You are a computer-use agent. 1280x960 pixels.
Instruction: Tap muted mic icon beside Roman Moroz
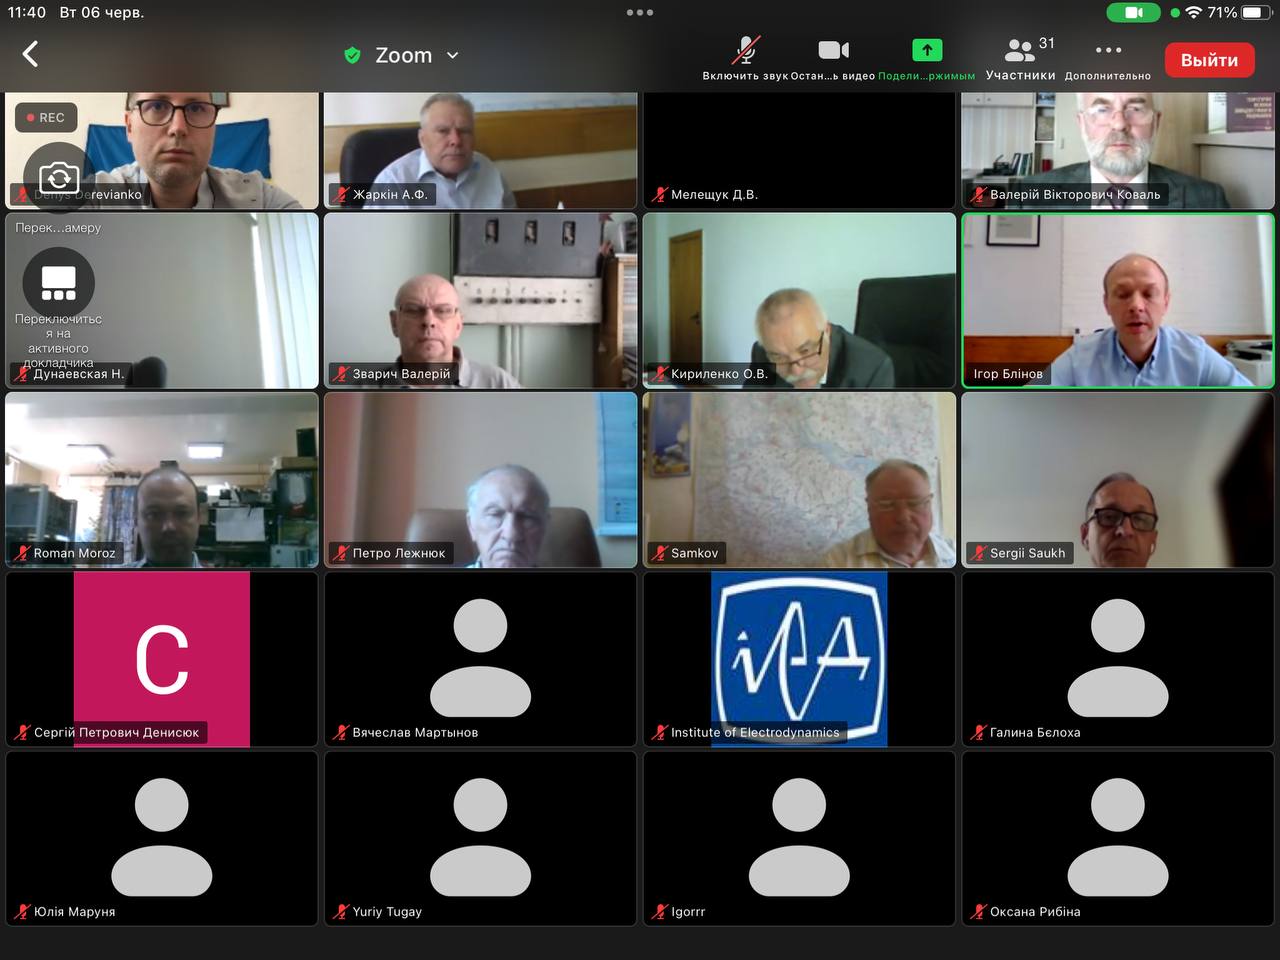tap(22, 553)
